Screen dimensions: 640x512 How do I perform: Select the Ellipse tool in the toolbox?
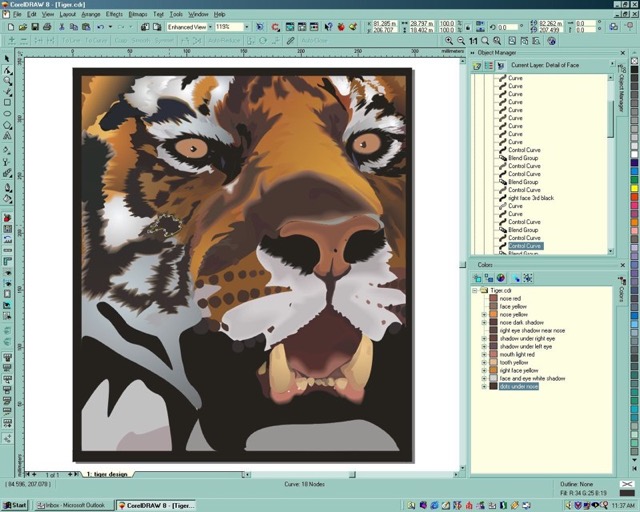[7, 114]
